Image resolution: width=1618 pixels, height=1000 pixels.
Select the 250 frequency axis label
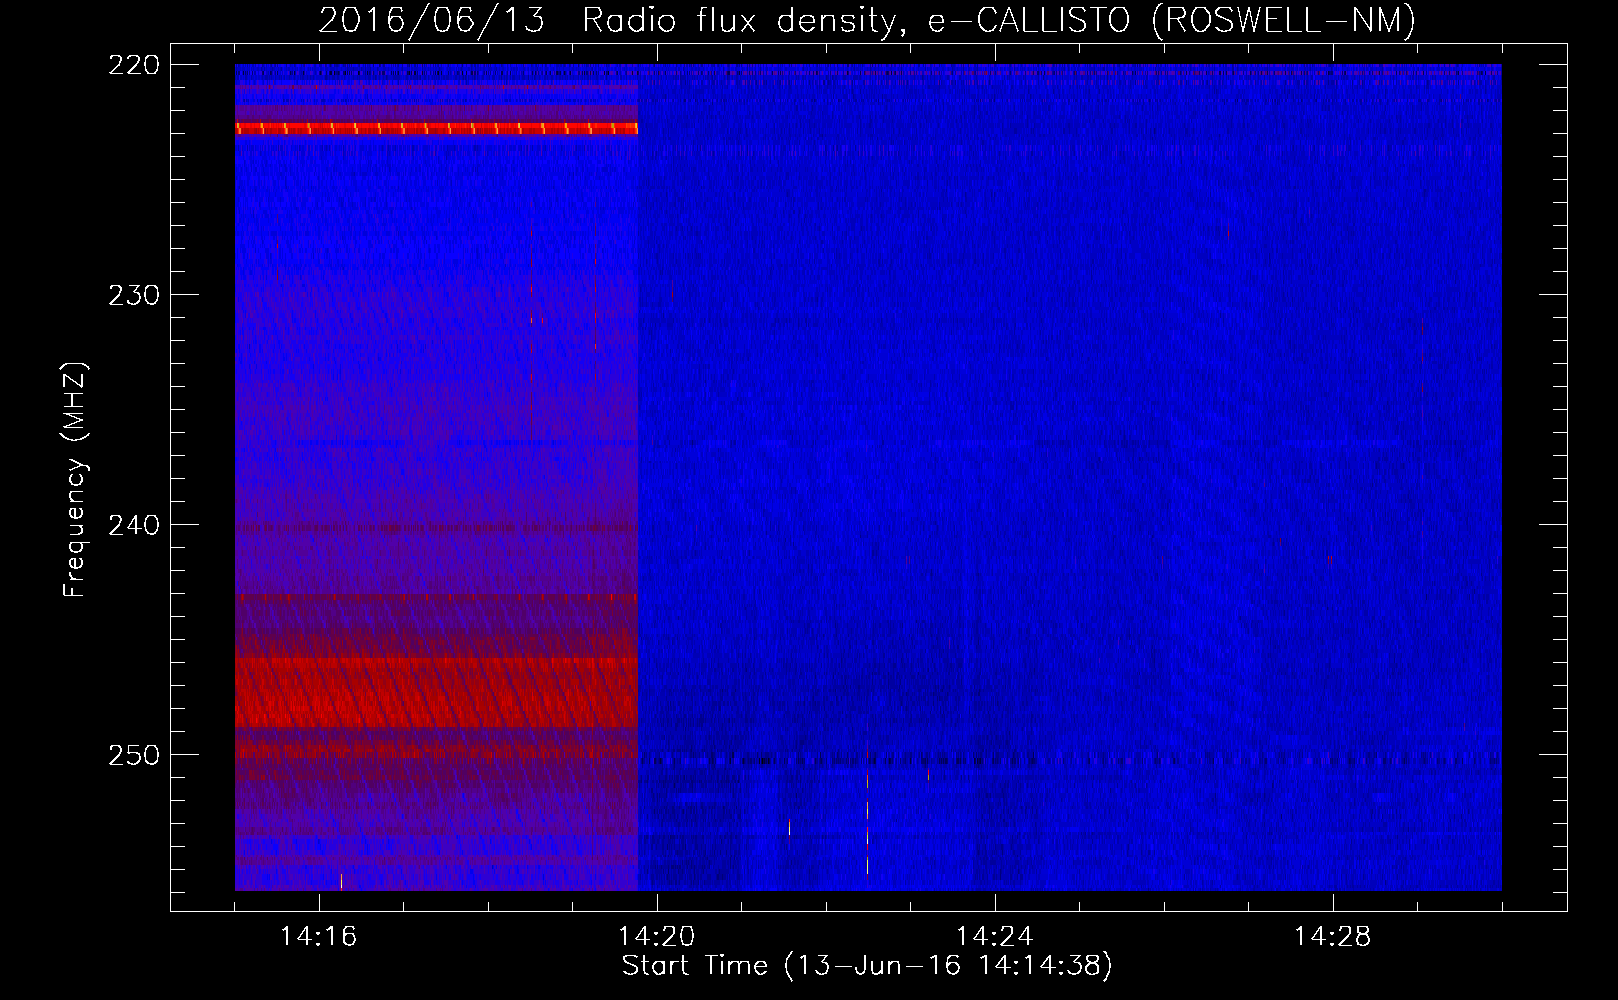134,755
